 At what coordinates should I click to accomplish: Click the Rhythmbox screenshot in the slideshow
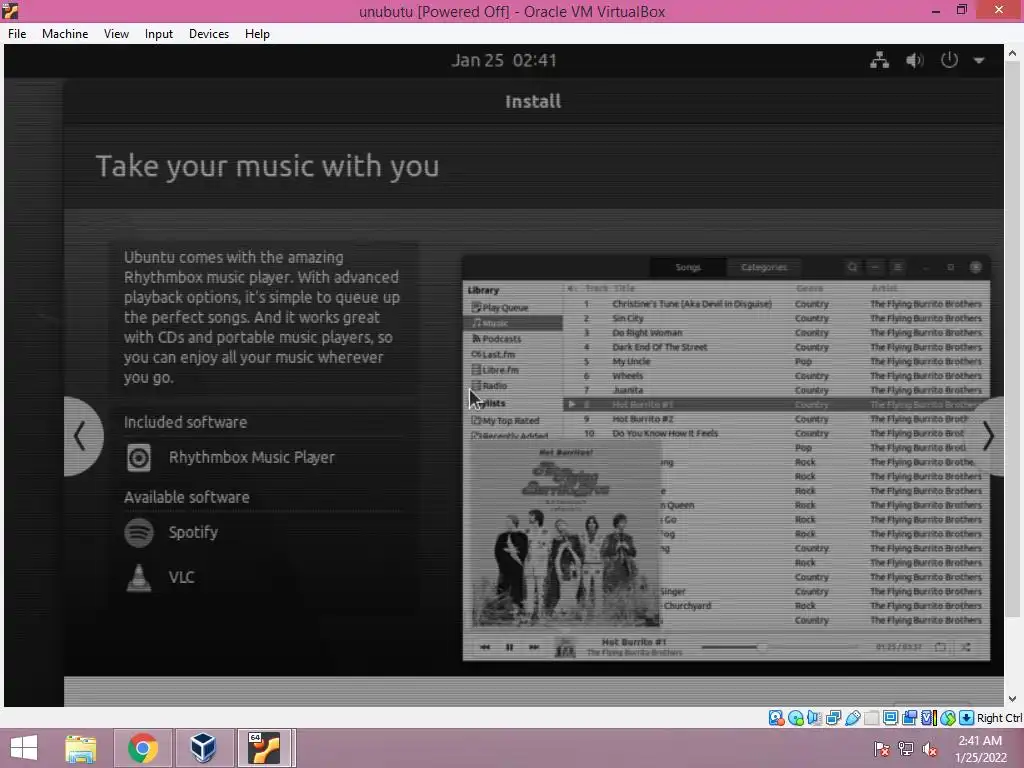pos(726,458)
